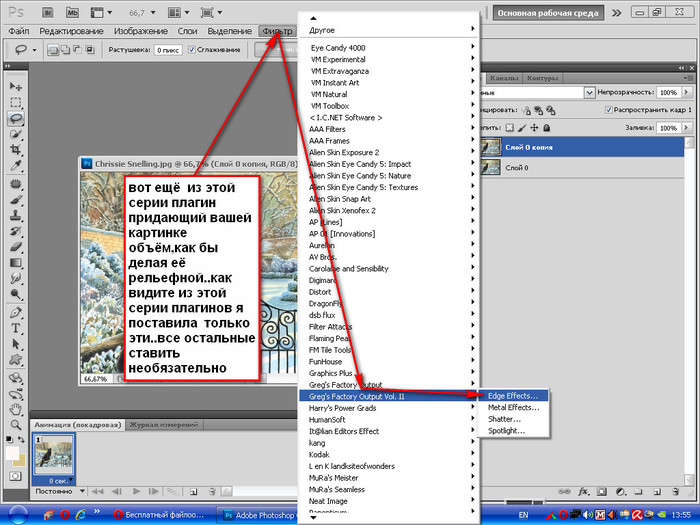The height and width of the screenshot is (525, 700).
Task: Select the Blur tool
Action: [16, 279]
